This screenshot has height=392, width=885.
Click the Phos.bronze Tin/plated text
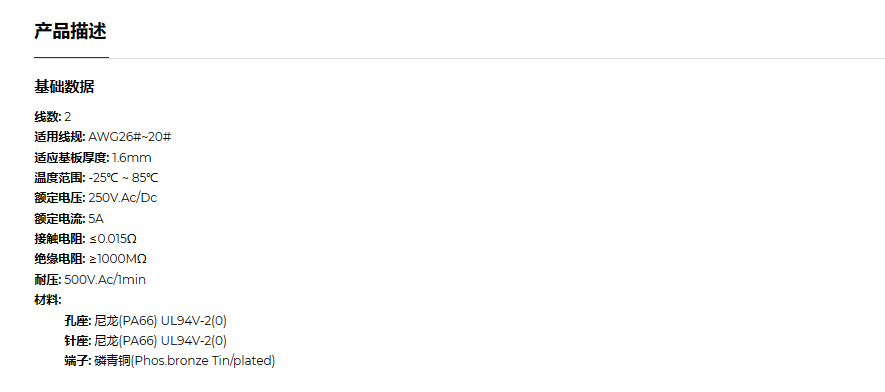(203, 361)
